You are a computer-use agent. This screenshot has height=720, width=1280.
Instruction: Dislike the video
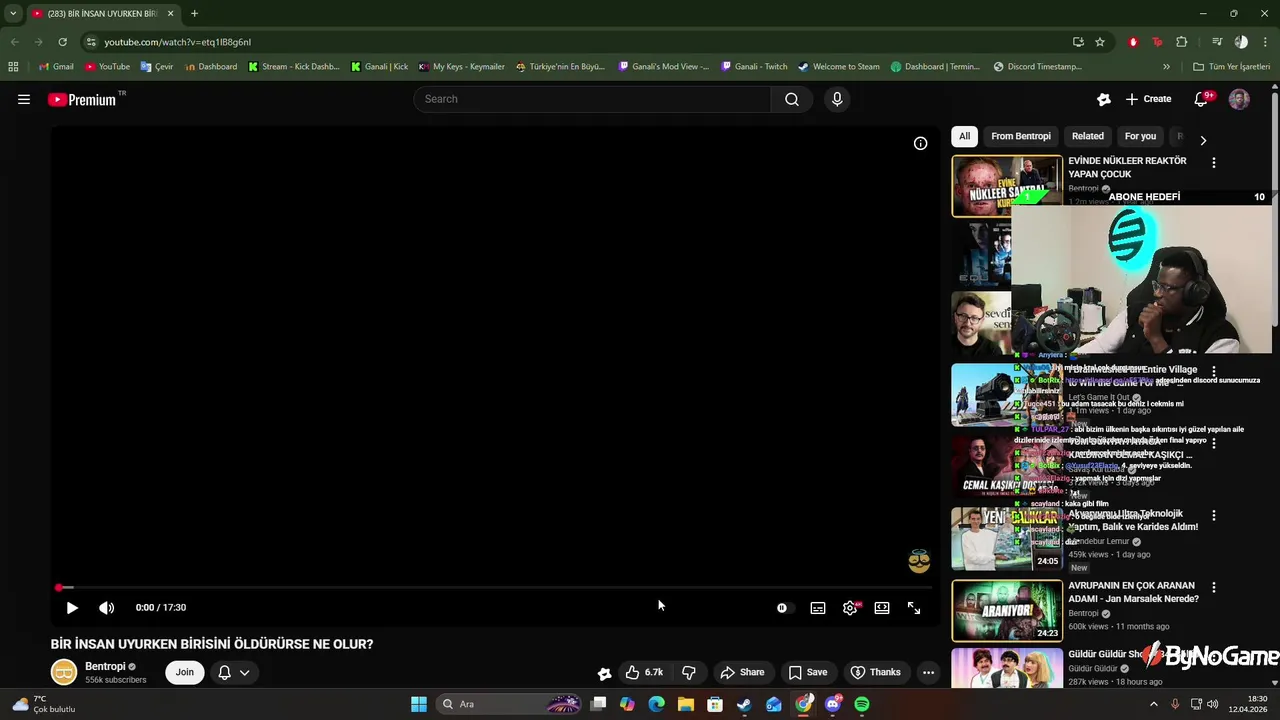tap(689, 672)
